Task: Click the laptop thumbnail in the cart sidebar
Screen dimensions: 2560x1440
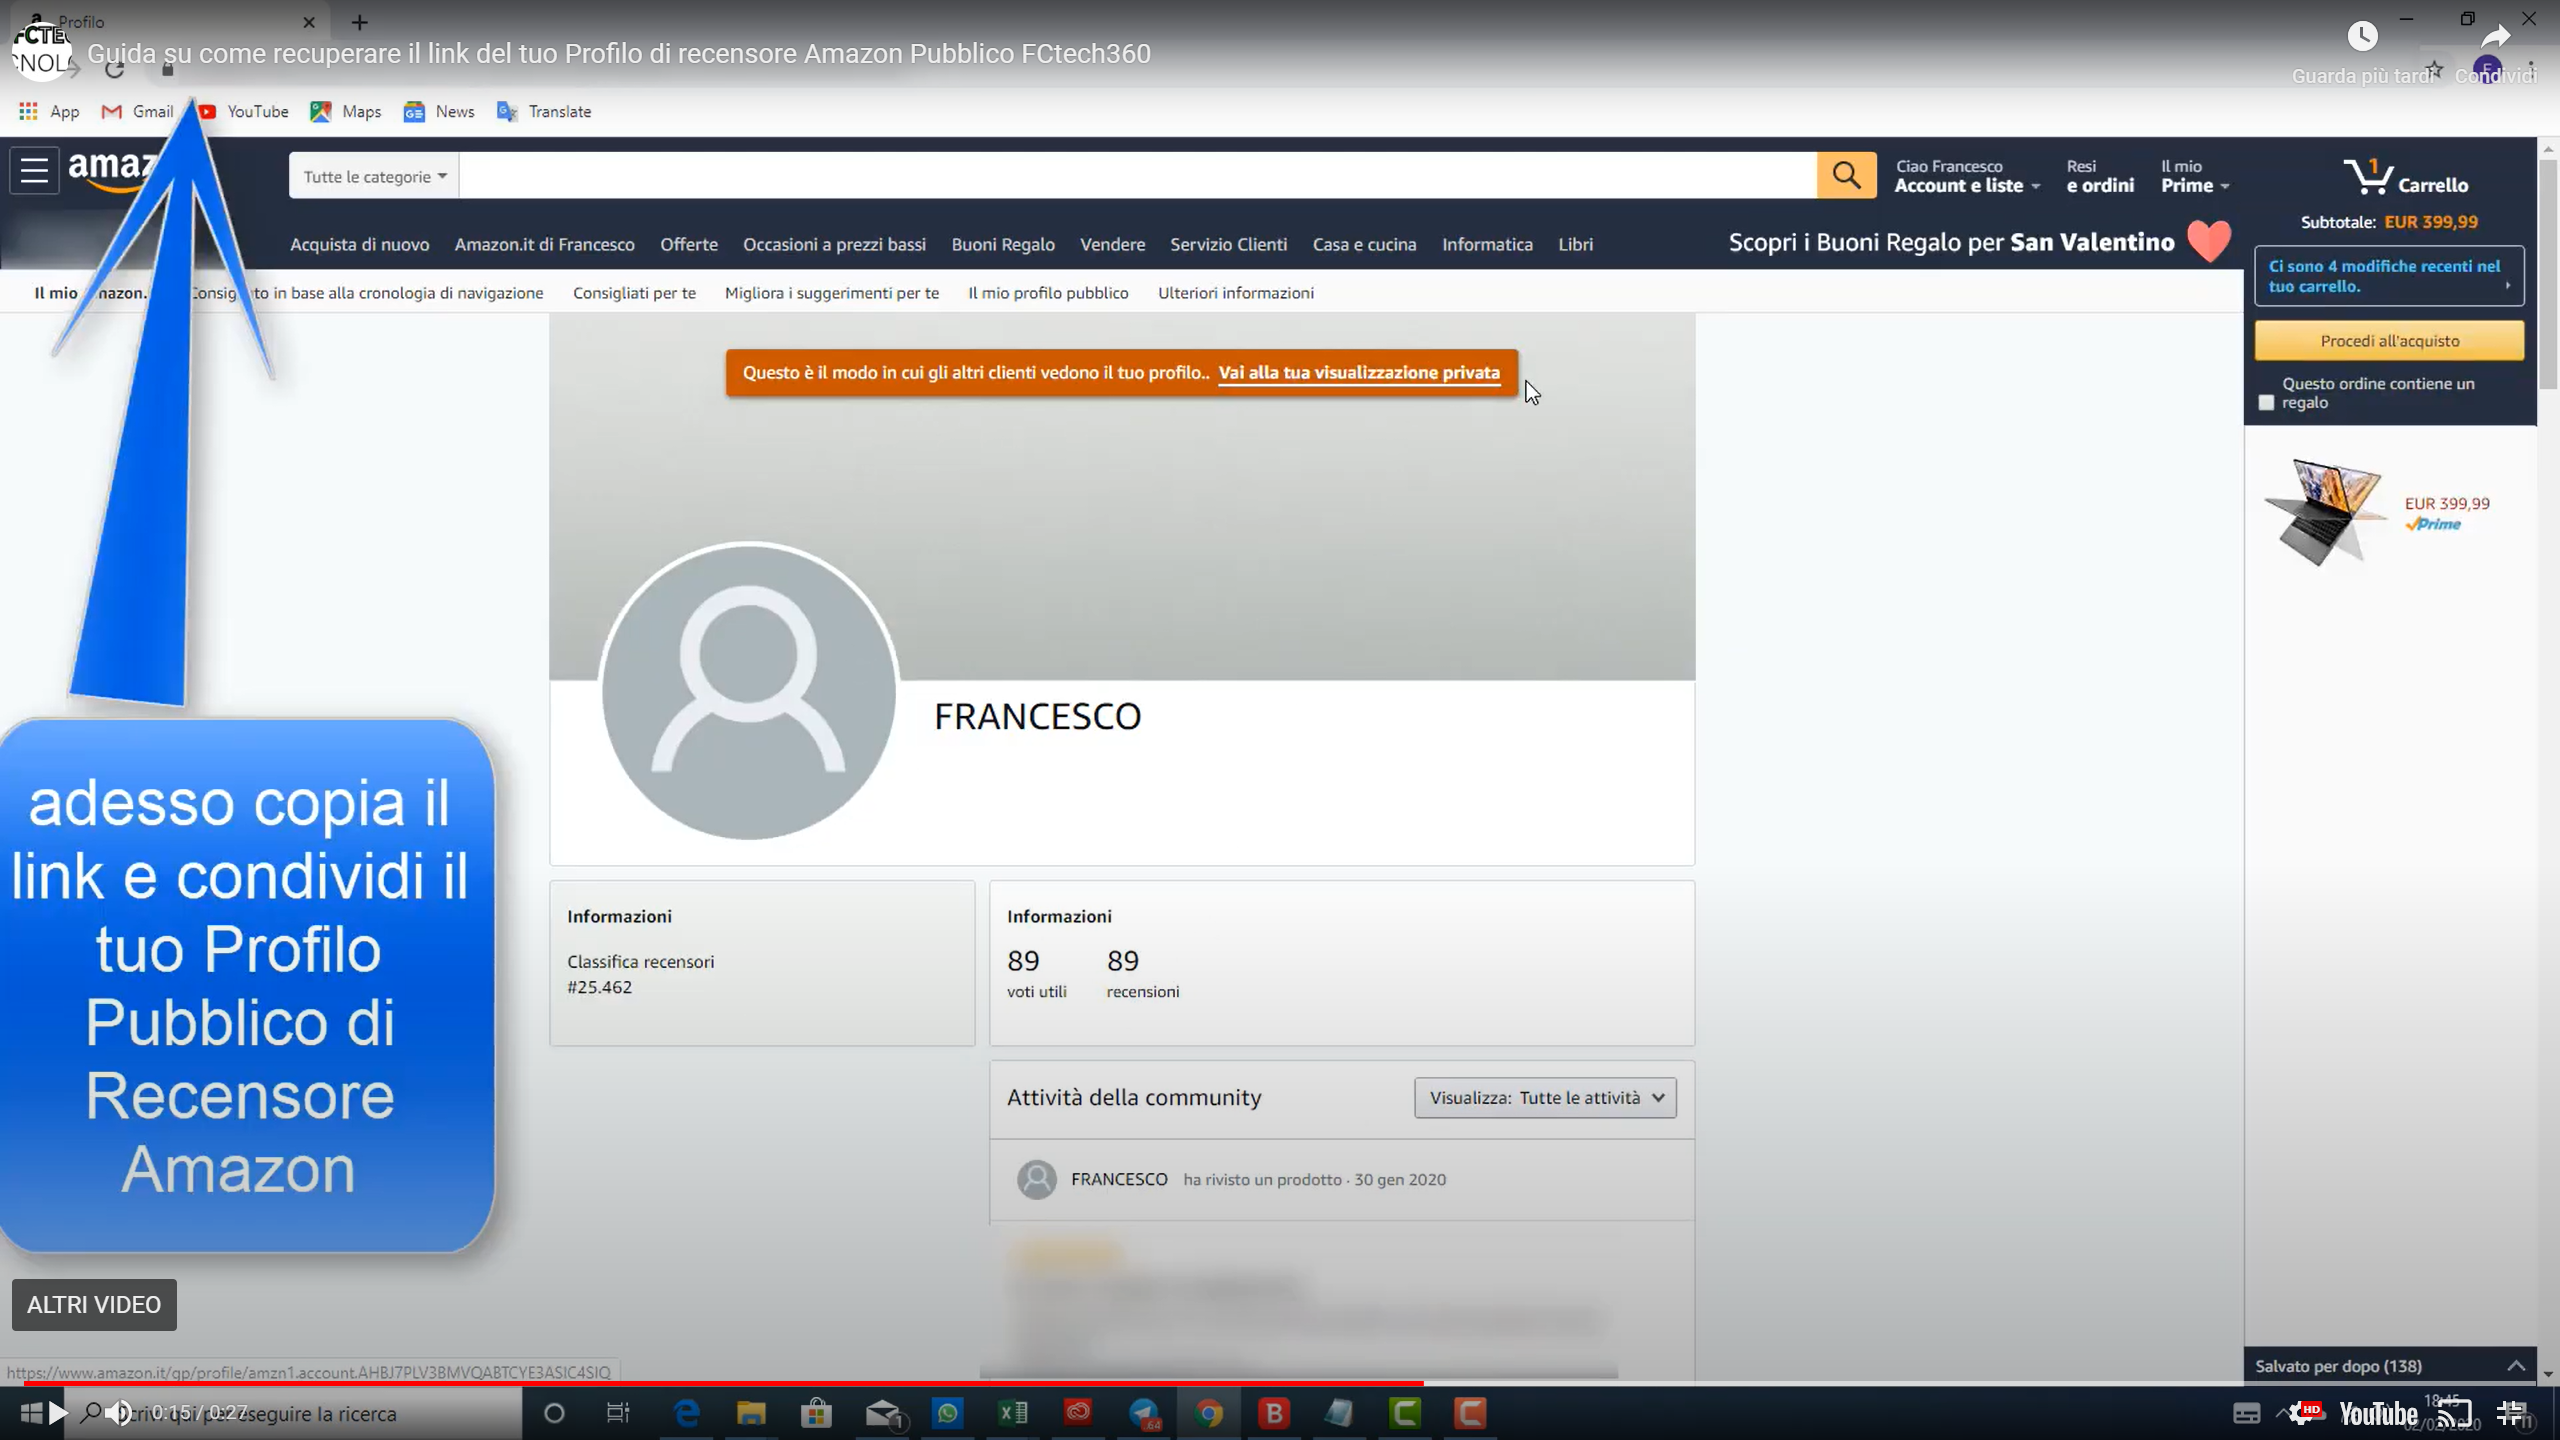Action: click(2324, 511)
